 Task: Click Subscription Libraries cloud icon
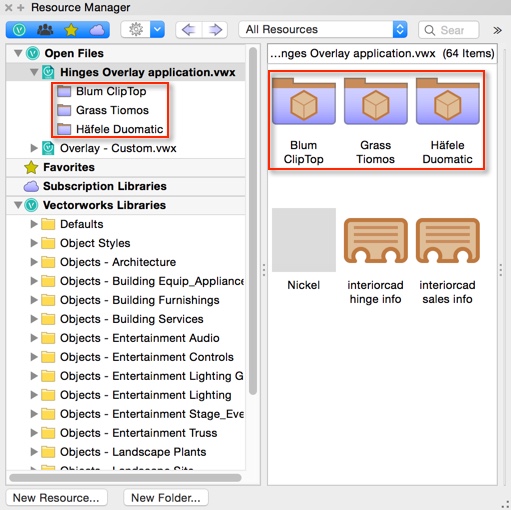point(31,186)
